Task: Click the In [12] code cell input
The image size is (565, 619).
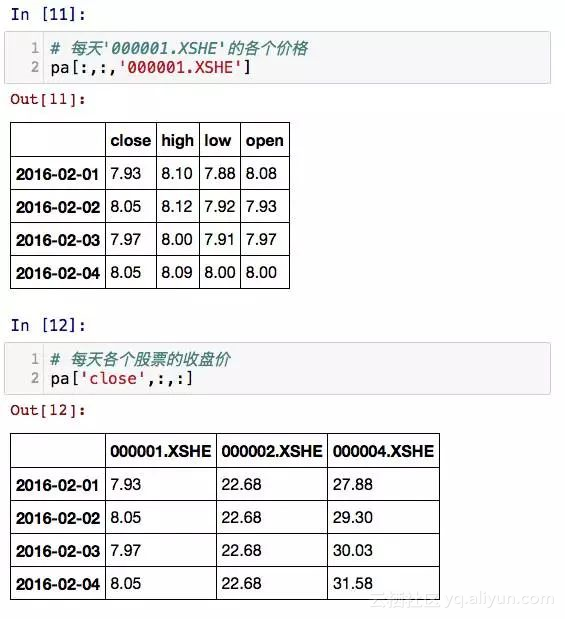Action: (x=277, y=369)
